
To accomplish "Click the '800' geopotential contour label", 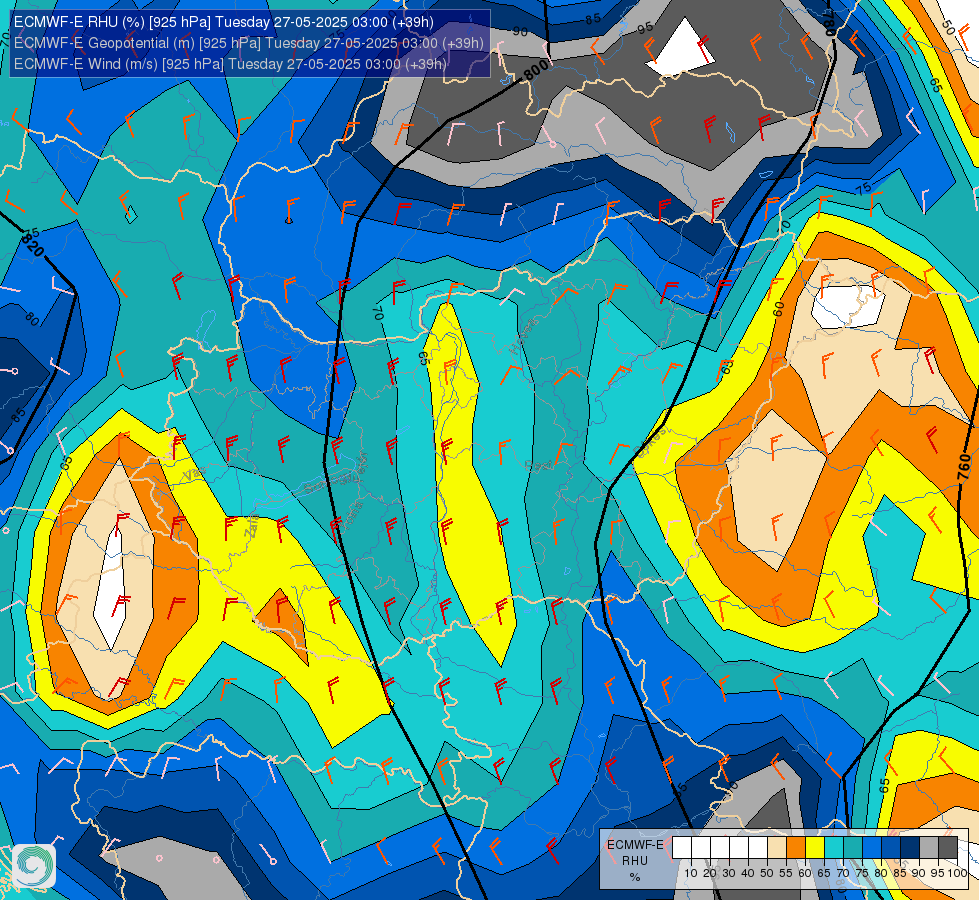I will [x=536, y=69].
